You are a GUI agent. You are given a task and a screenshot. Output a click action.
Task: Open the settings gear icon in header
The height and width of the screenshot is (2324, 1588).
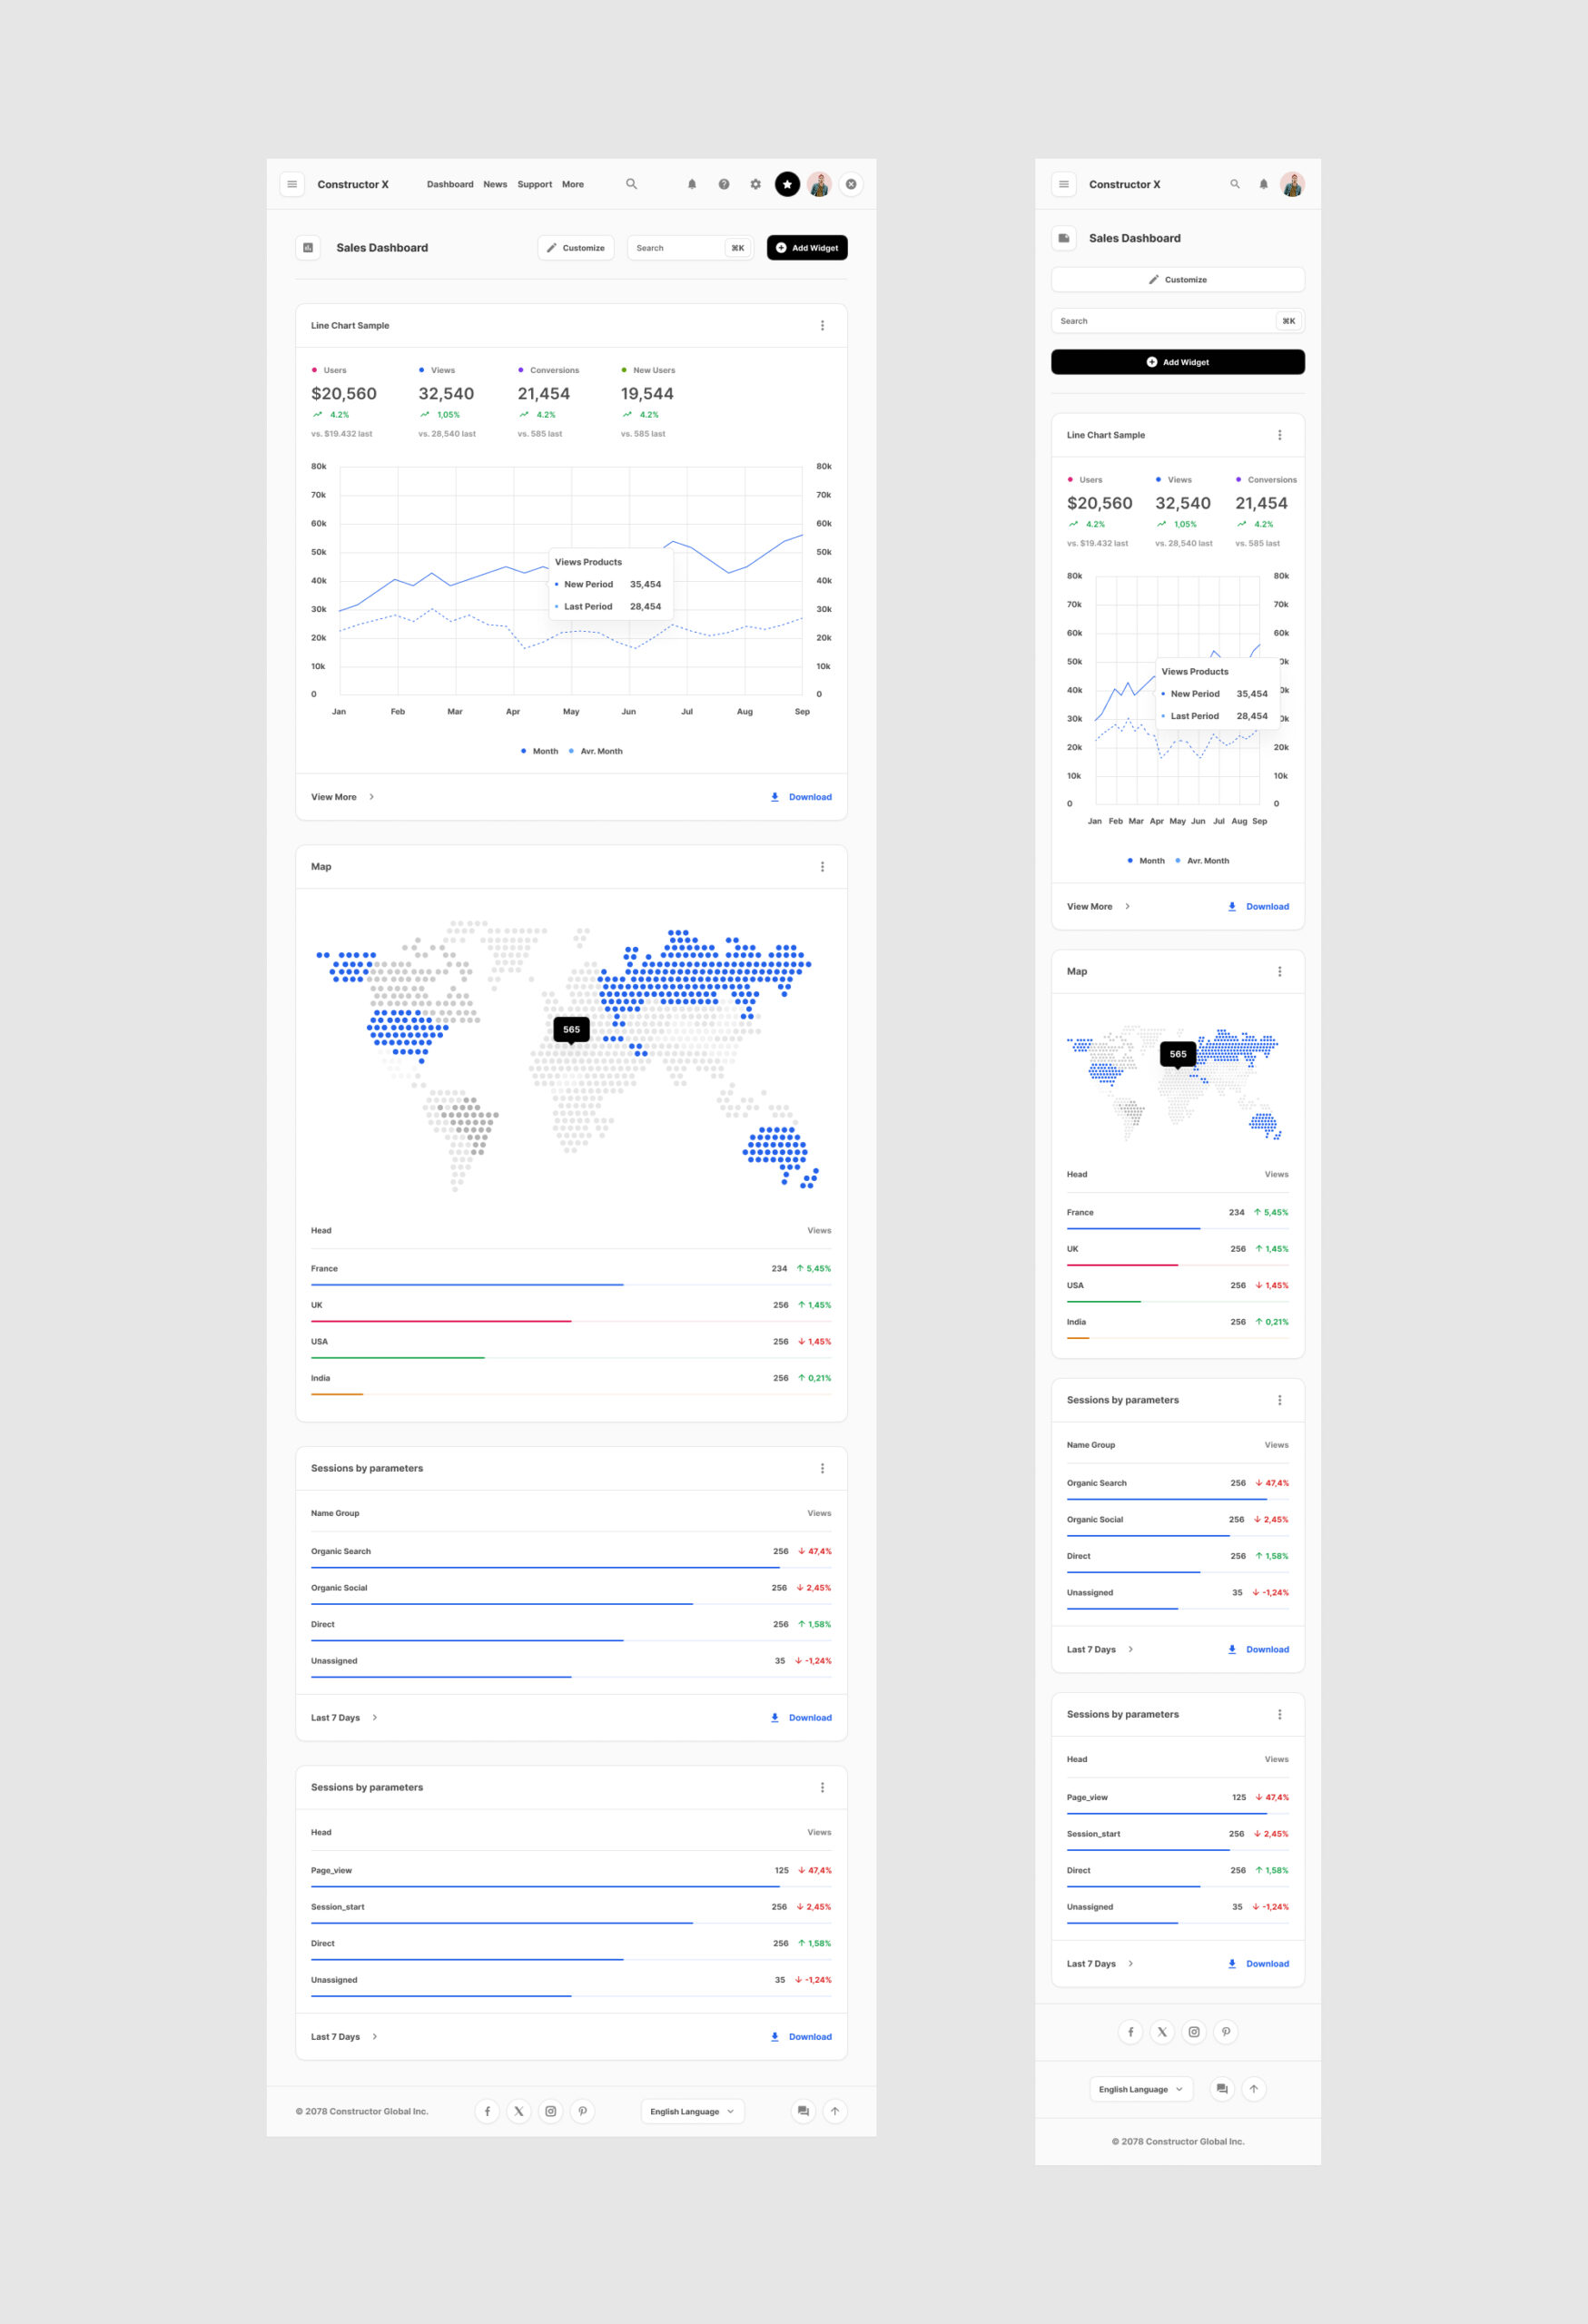[x=756, y=184]
